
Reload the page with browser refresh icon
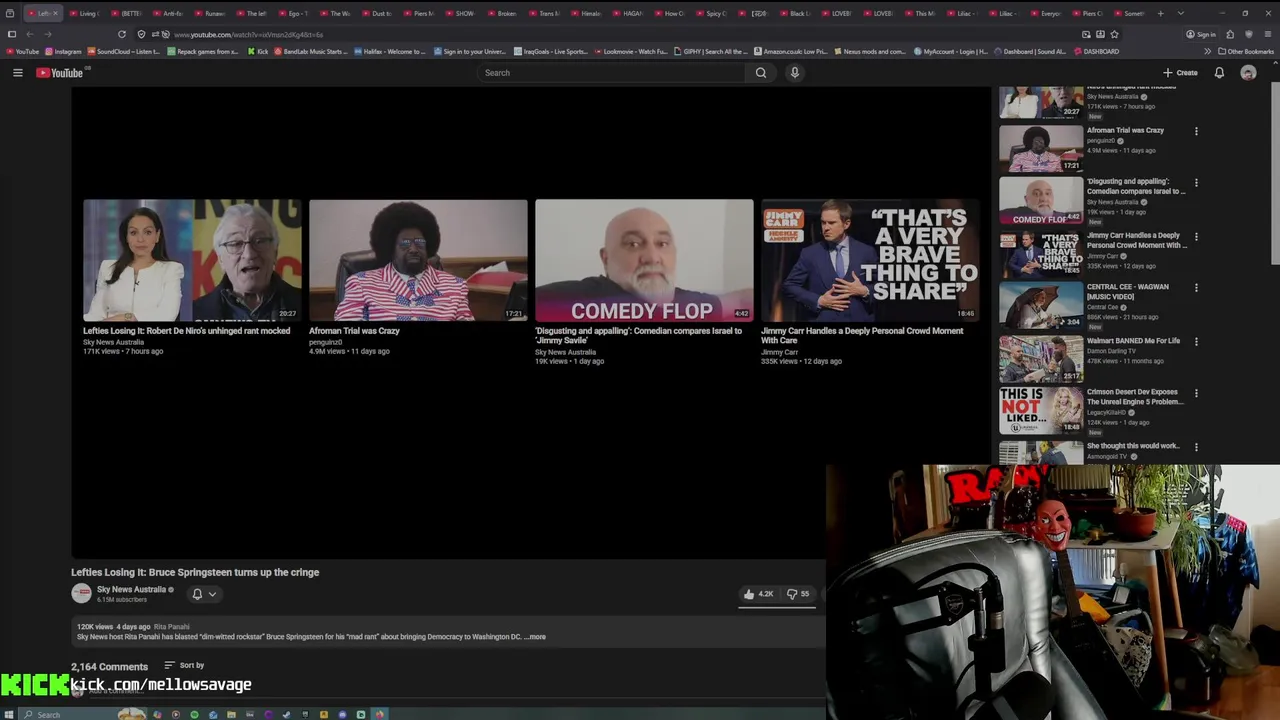pyautogui.click(x=122, y=34)
